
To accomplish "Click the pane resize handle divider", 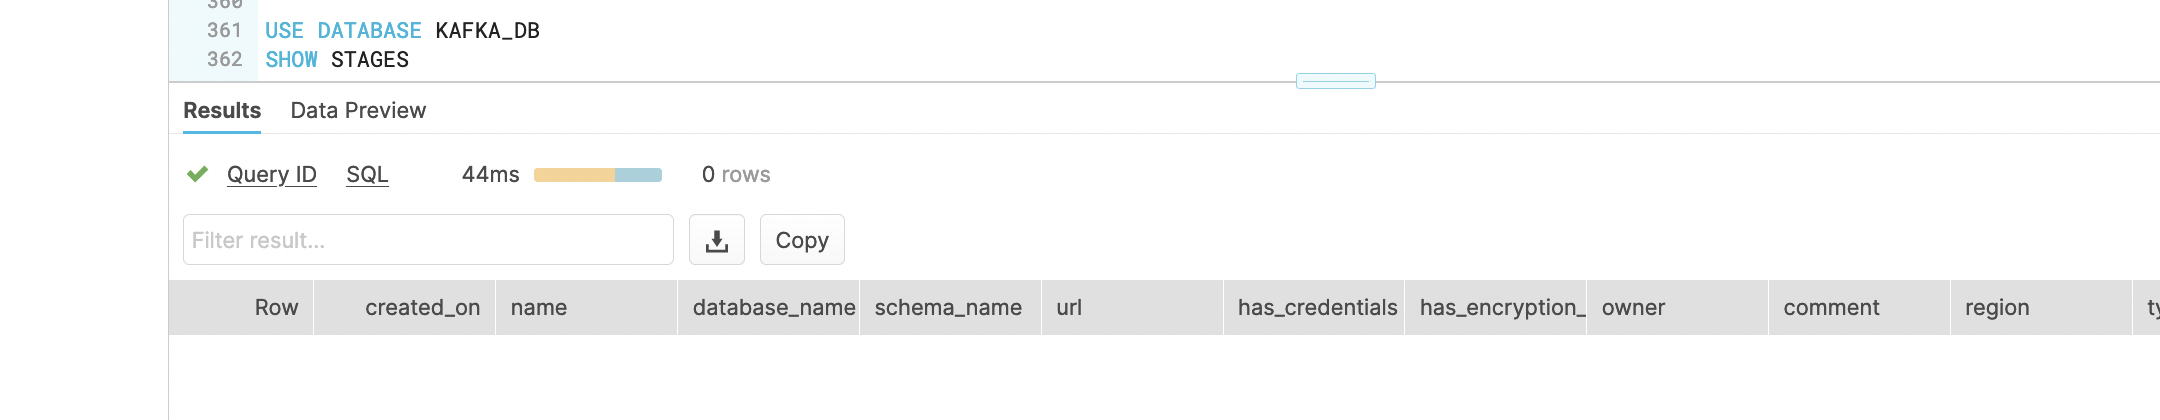I will click(x=1335, y=81).
